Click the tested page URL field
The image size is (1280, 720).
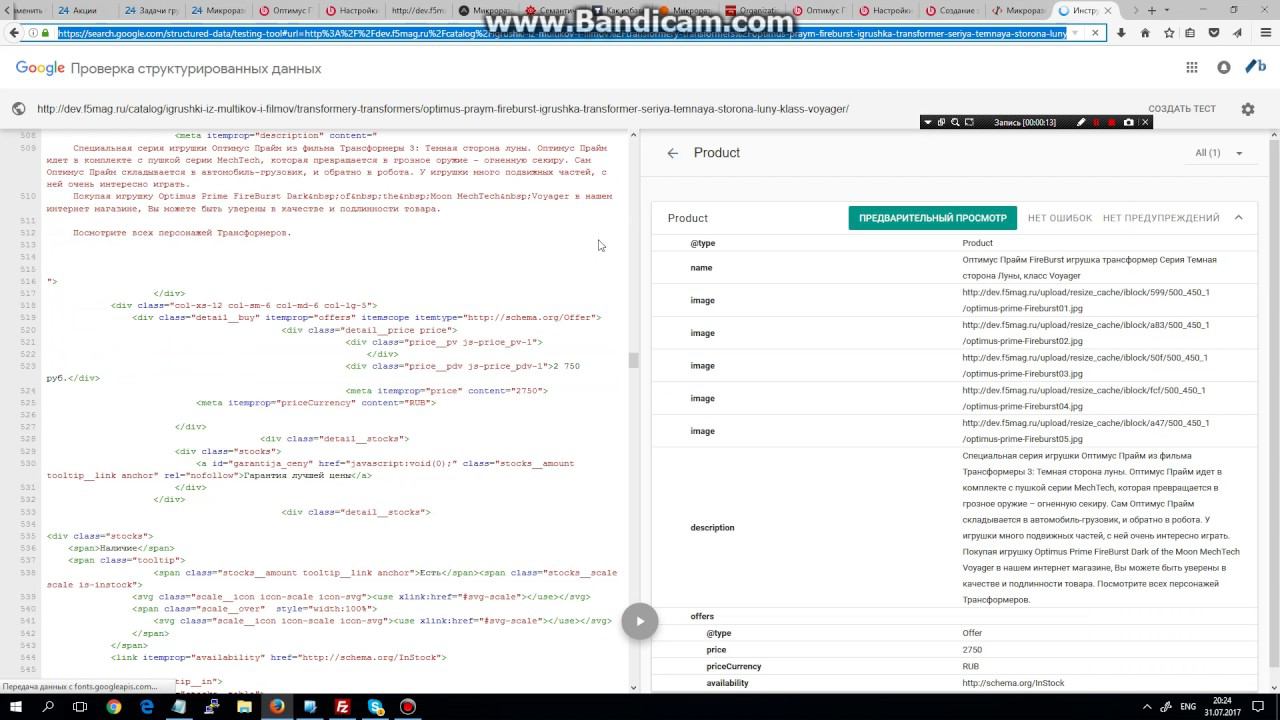(443, 109)
